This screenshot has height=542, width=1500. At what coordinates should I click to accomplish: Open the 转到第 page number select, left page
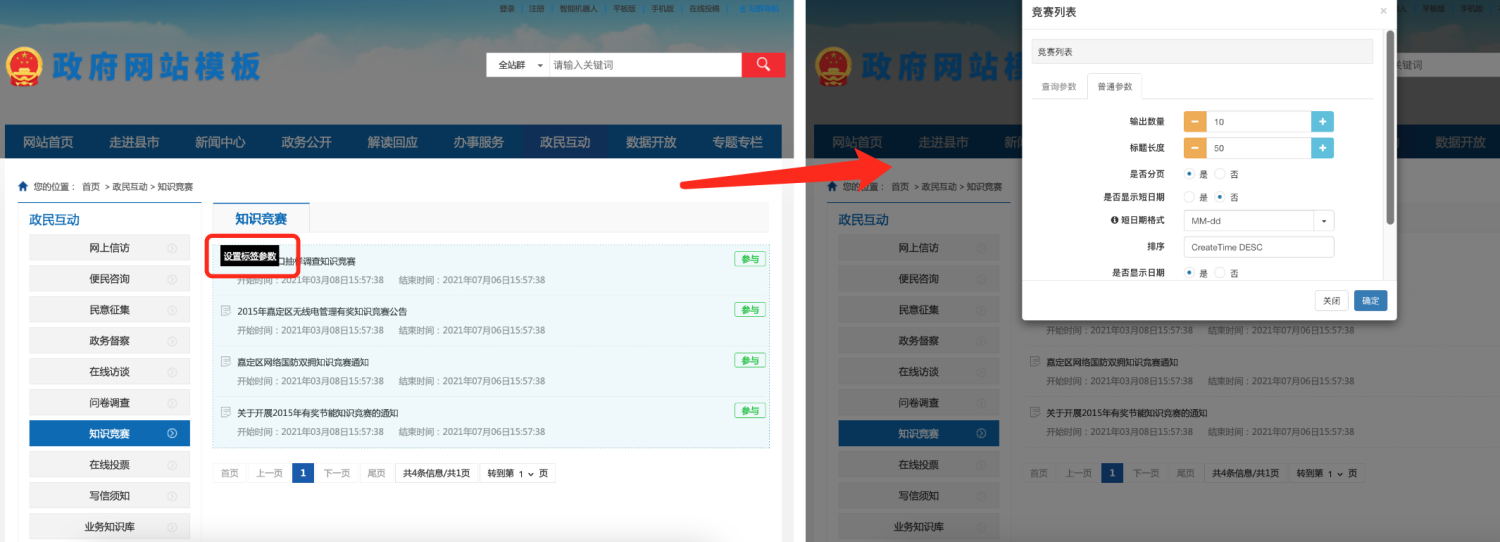pyautogui.click(x=527, y=473)
